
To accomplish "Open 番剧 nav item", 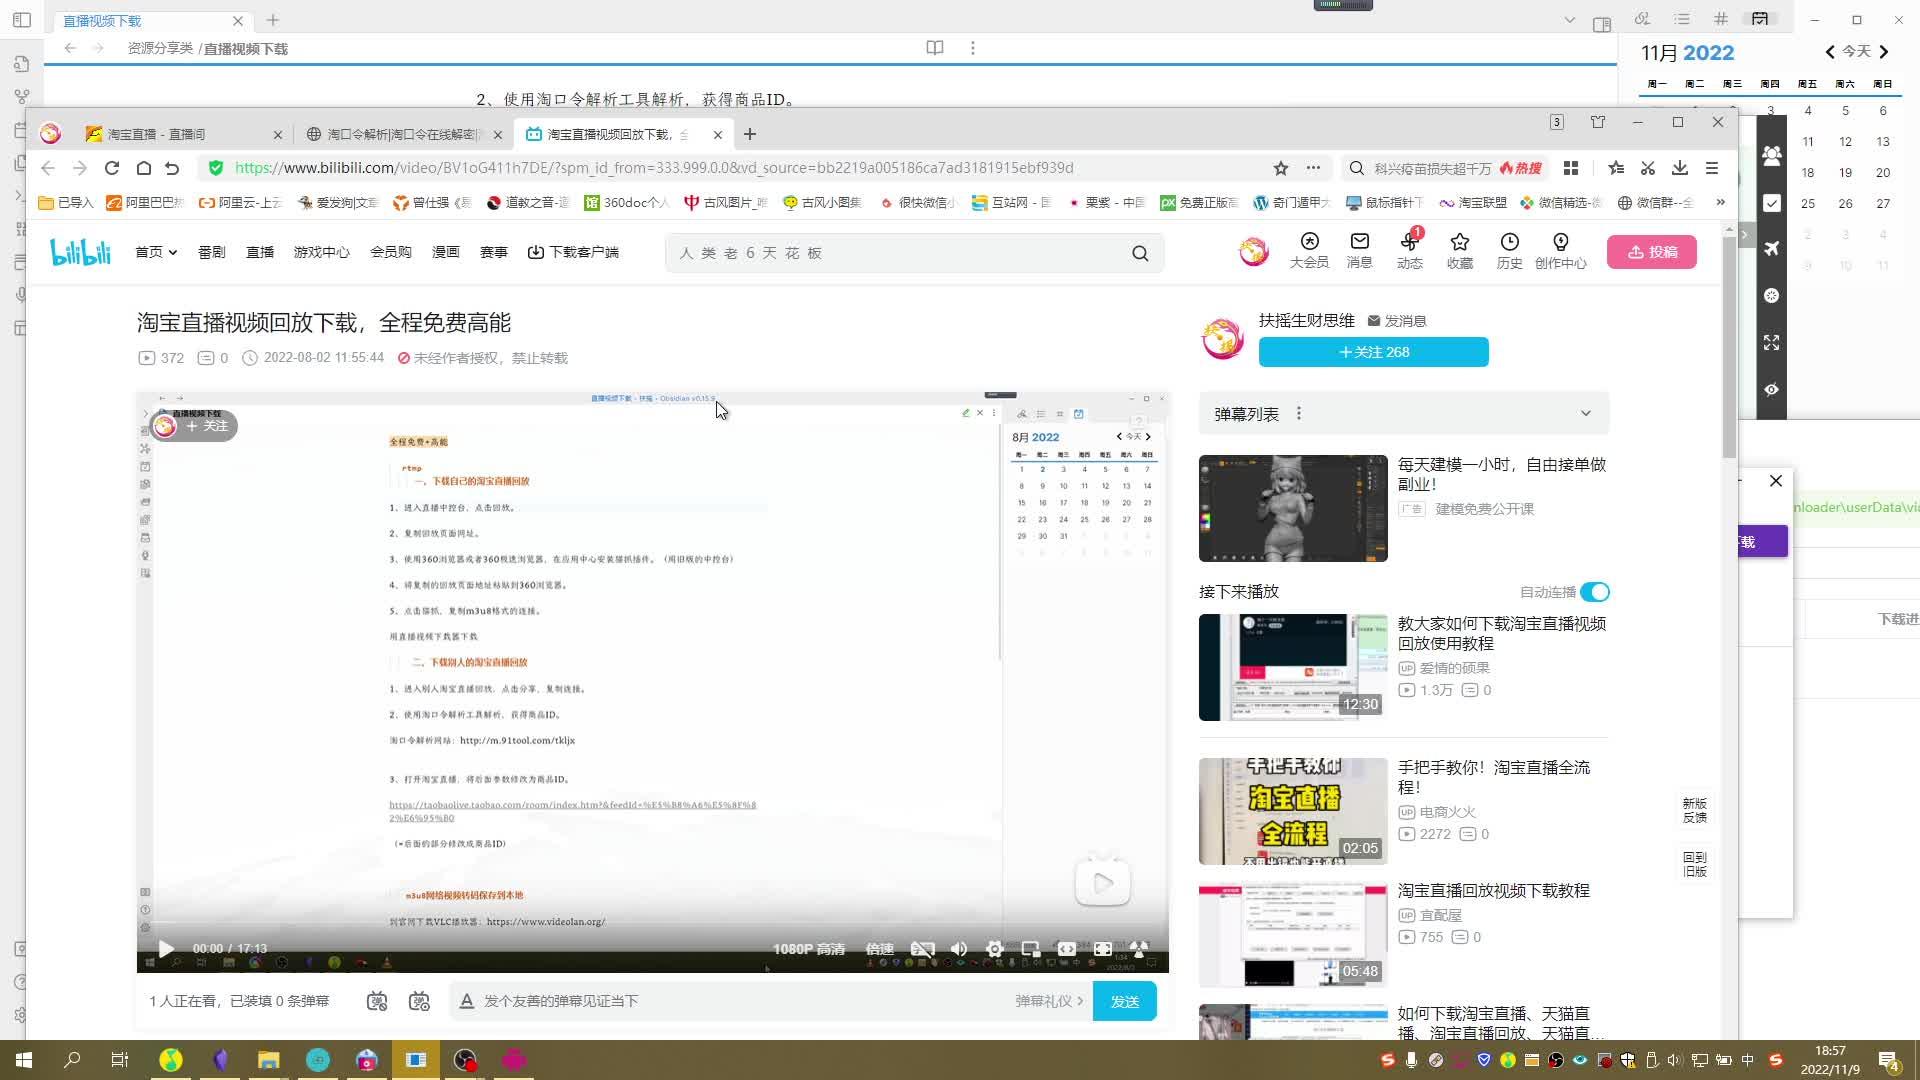I will [211, 252].
